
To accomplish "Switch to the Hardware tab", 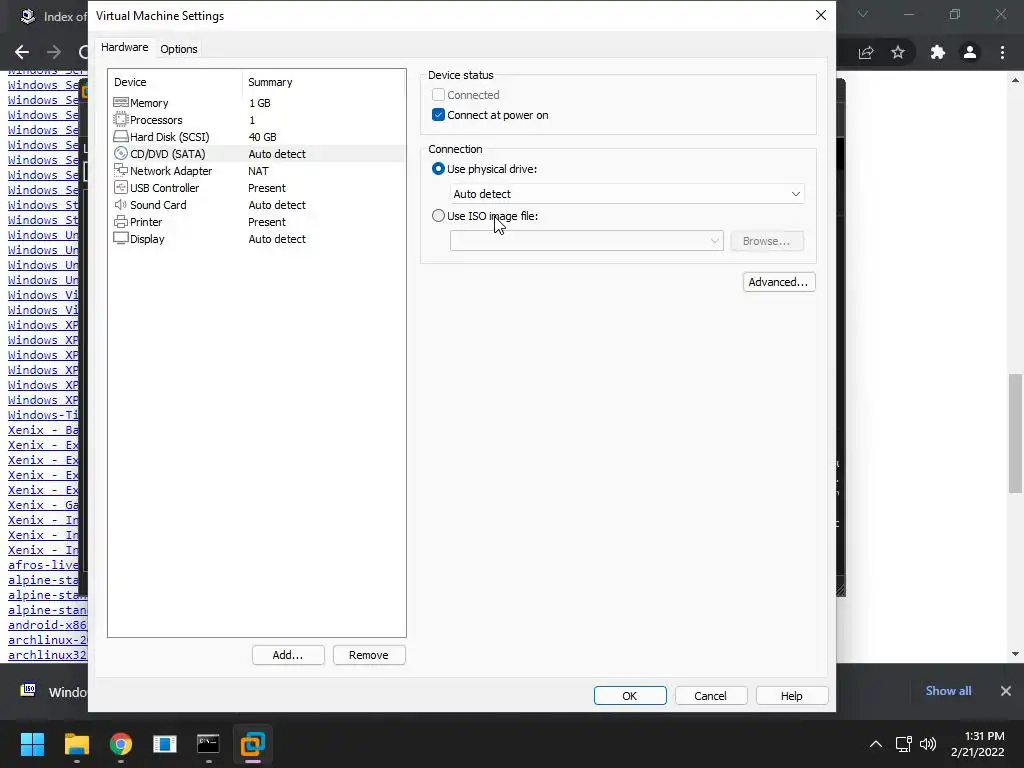I will pyautogui.click(x=124, y=48).
